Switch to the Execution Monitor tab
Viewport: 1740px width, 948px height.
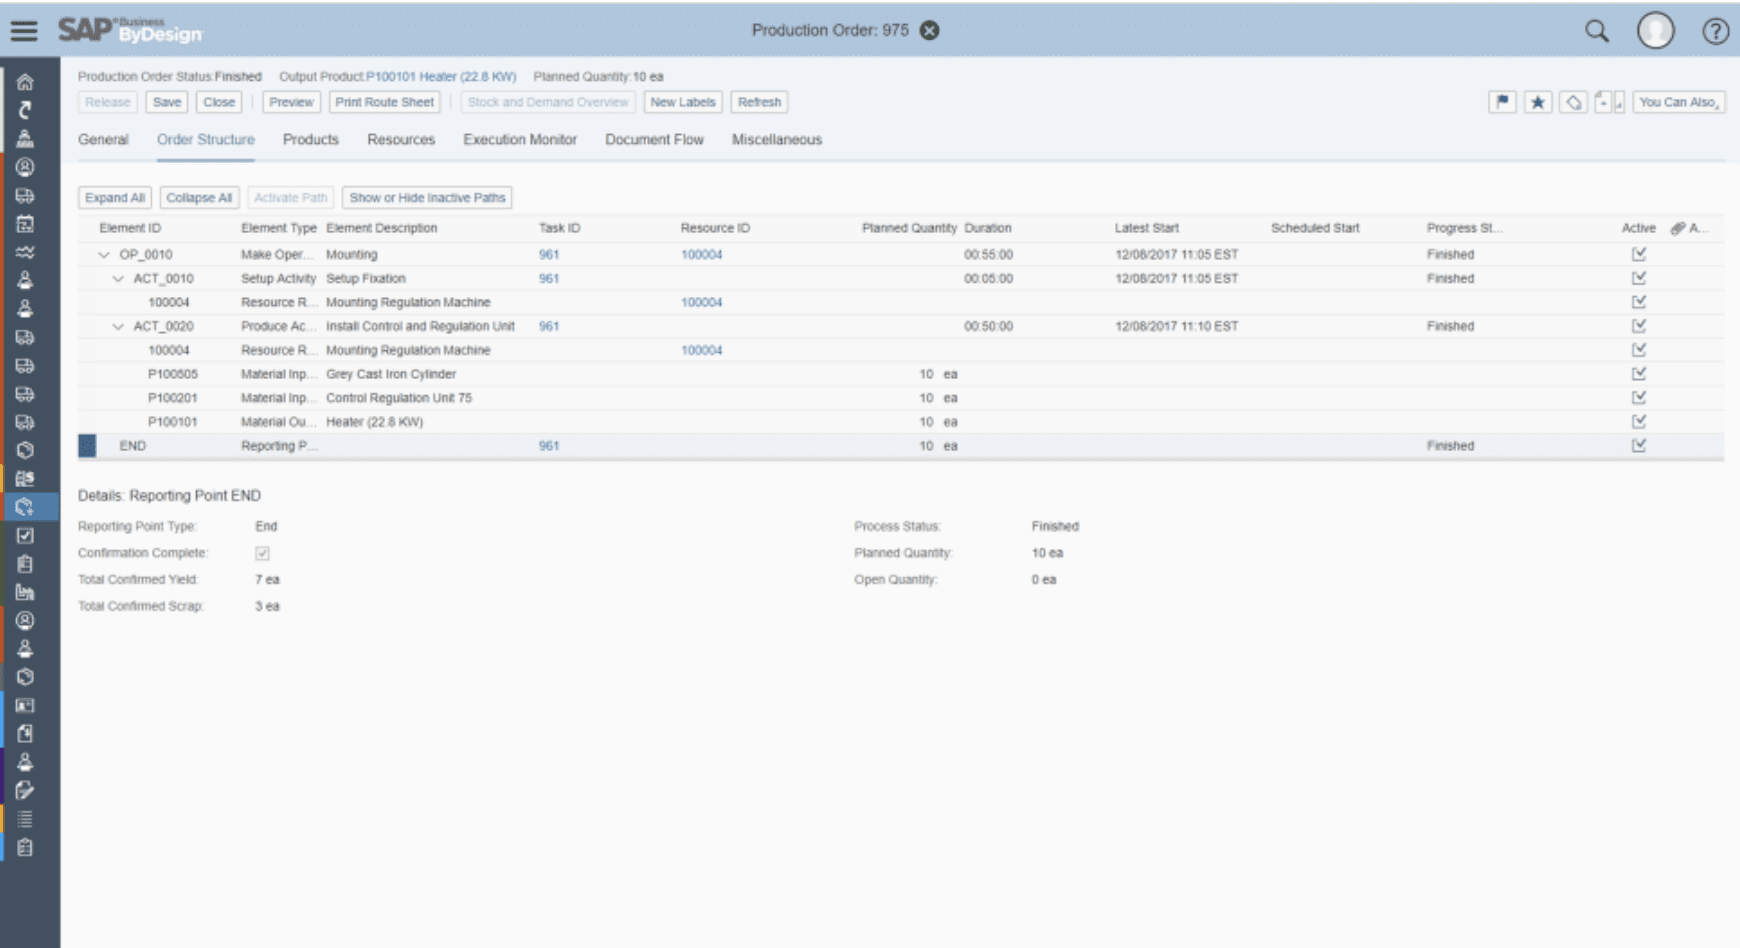[x=519, y=139]
